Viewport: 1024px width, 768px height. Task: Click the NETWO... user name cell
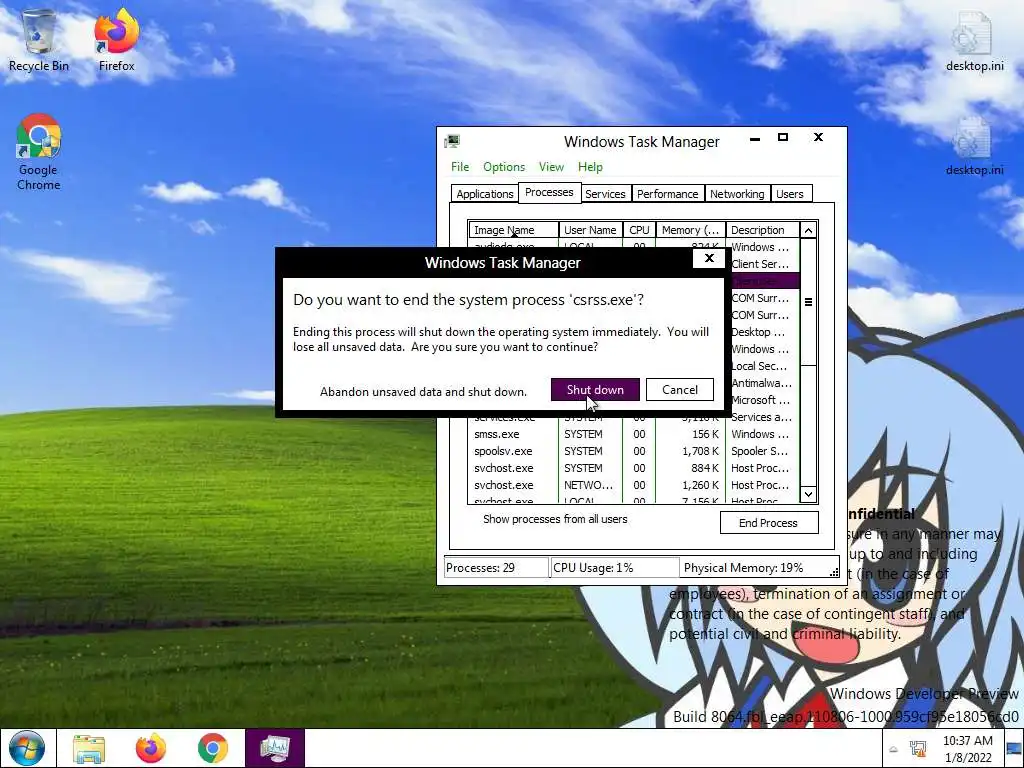pos(588,485)
